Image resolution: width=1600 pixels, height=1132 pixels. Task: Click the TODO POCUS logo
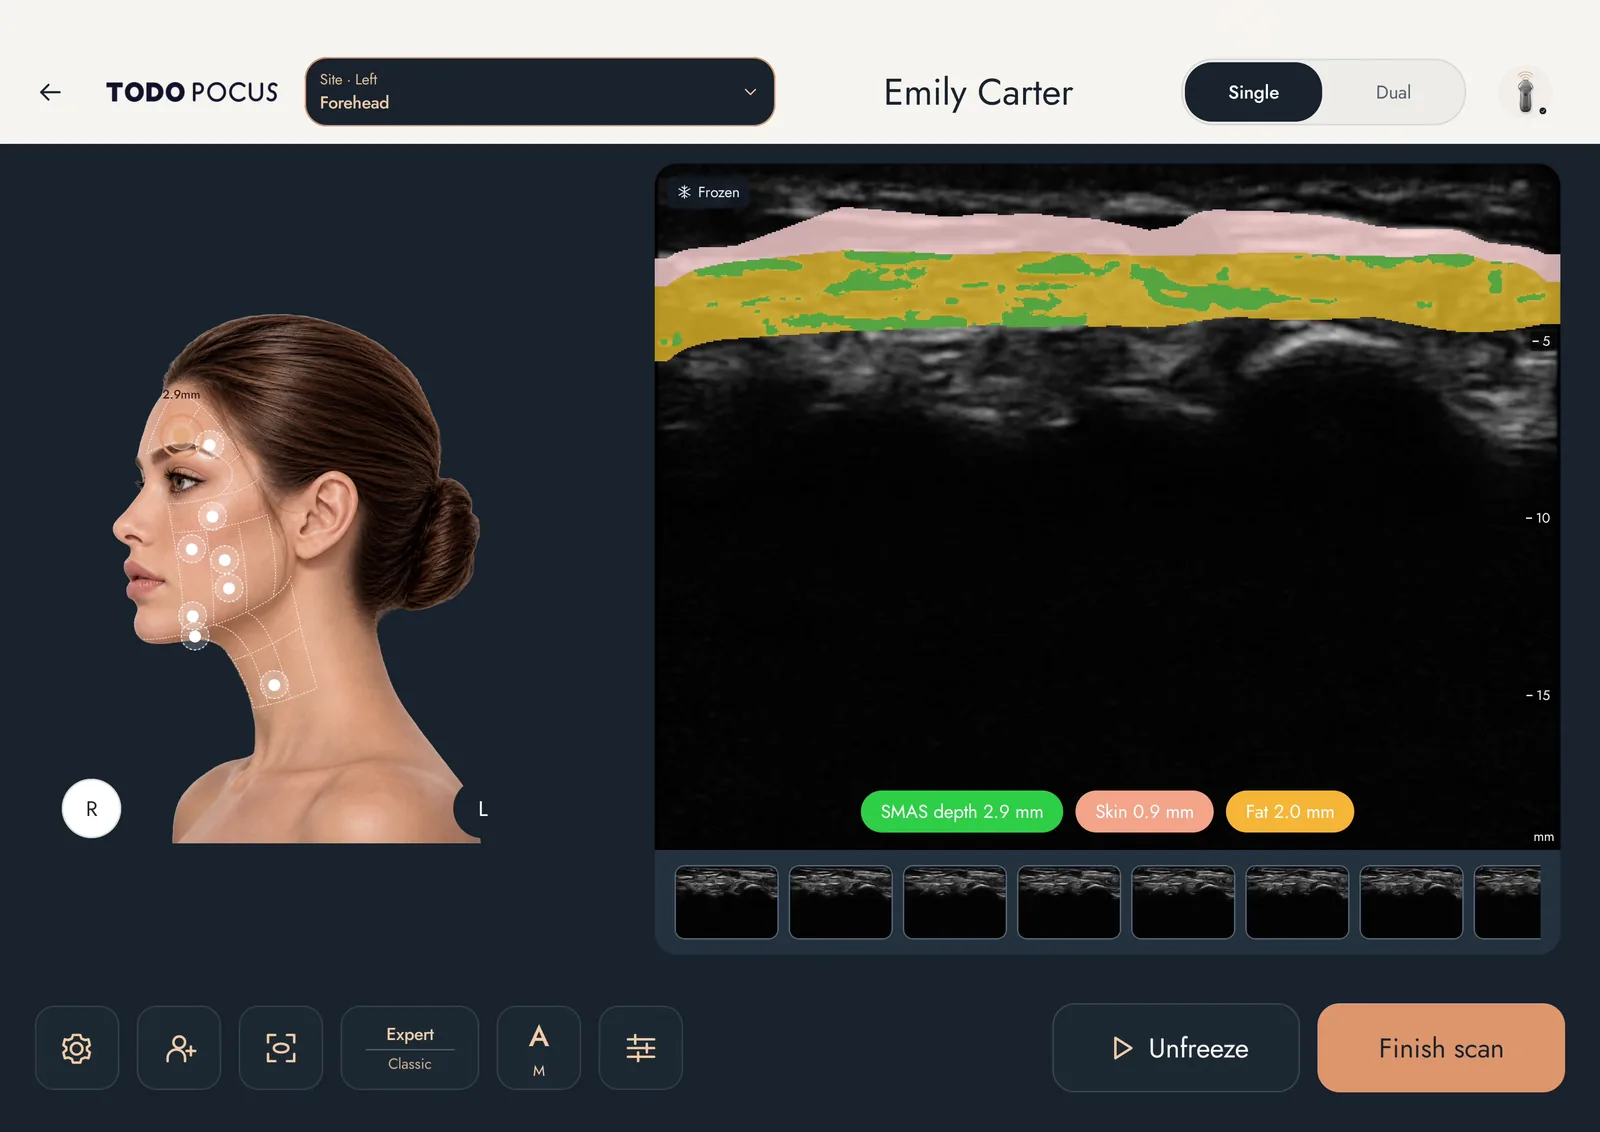click(192, 92)
